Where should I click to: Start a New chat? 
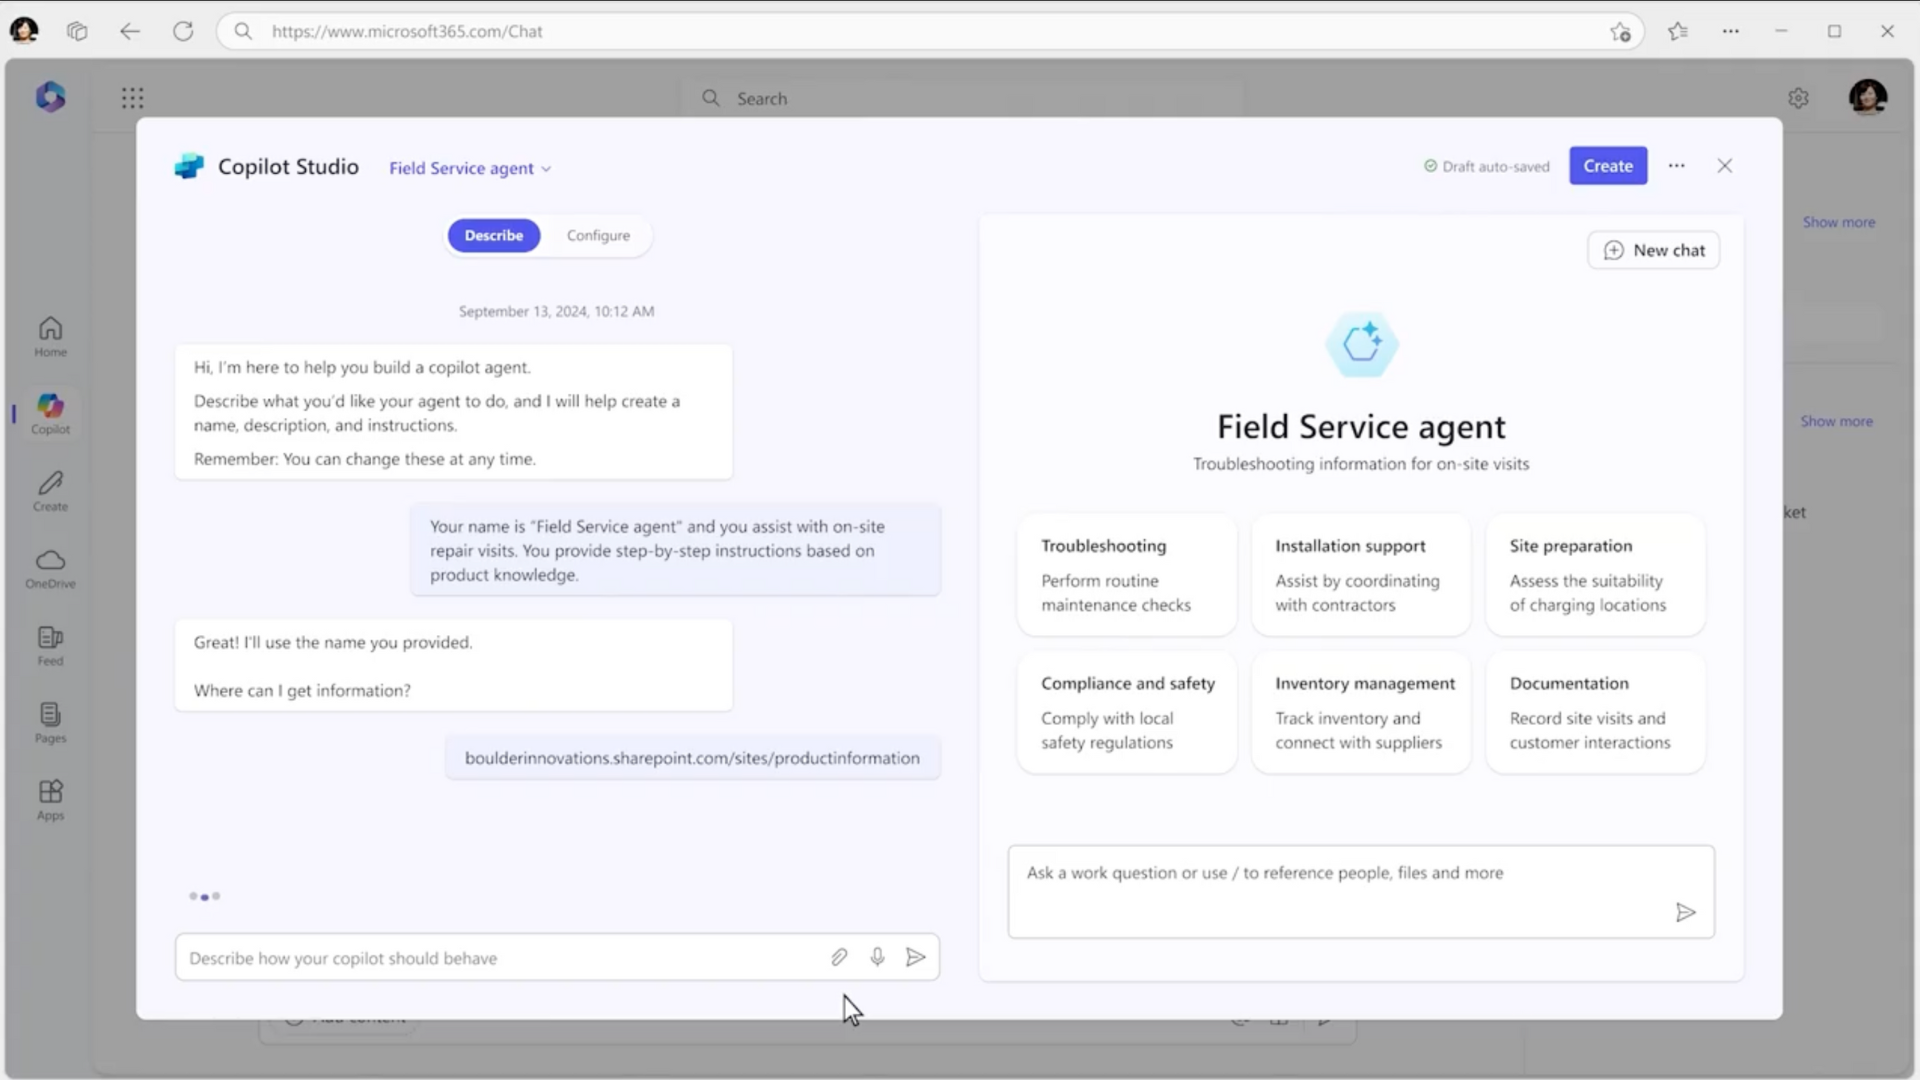click(x=1653, y=251)
